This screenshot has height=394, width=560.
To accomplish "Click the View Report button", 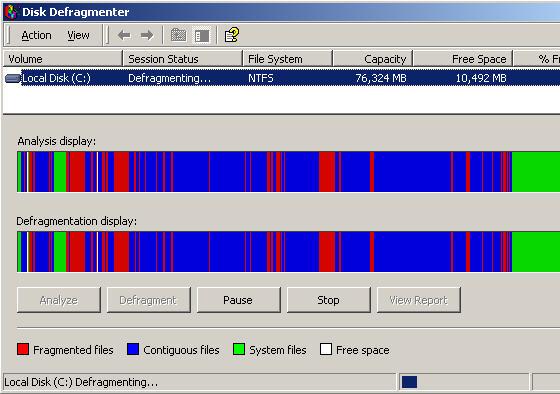I will pyautogui.click(x=419, y=300).
